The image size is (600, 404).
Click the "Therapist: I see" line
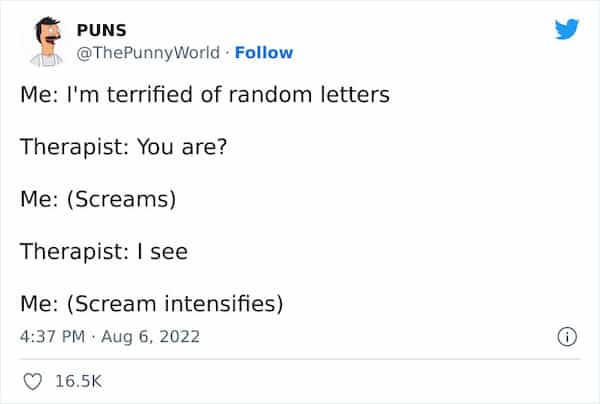104,251
